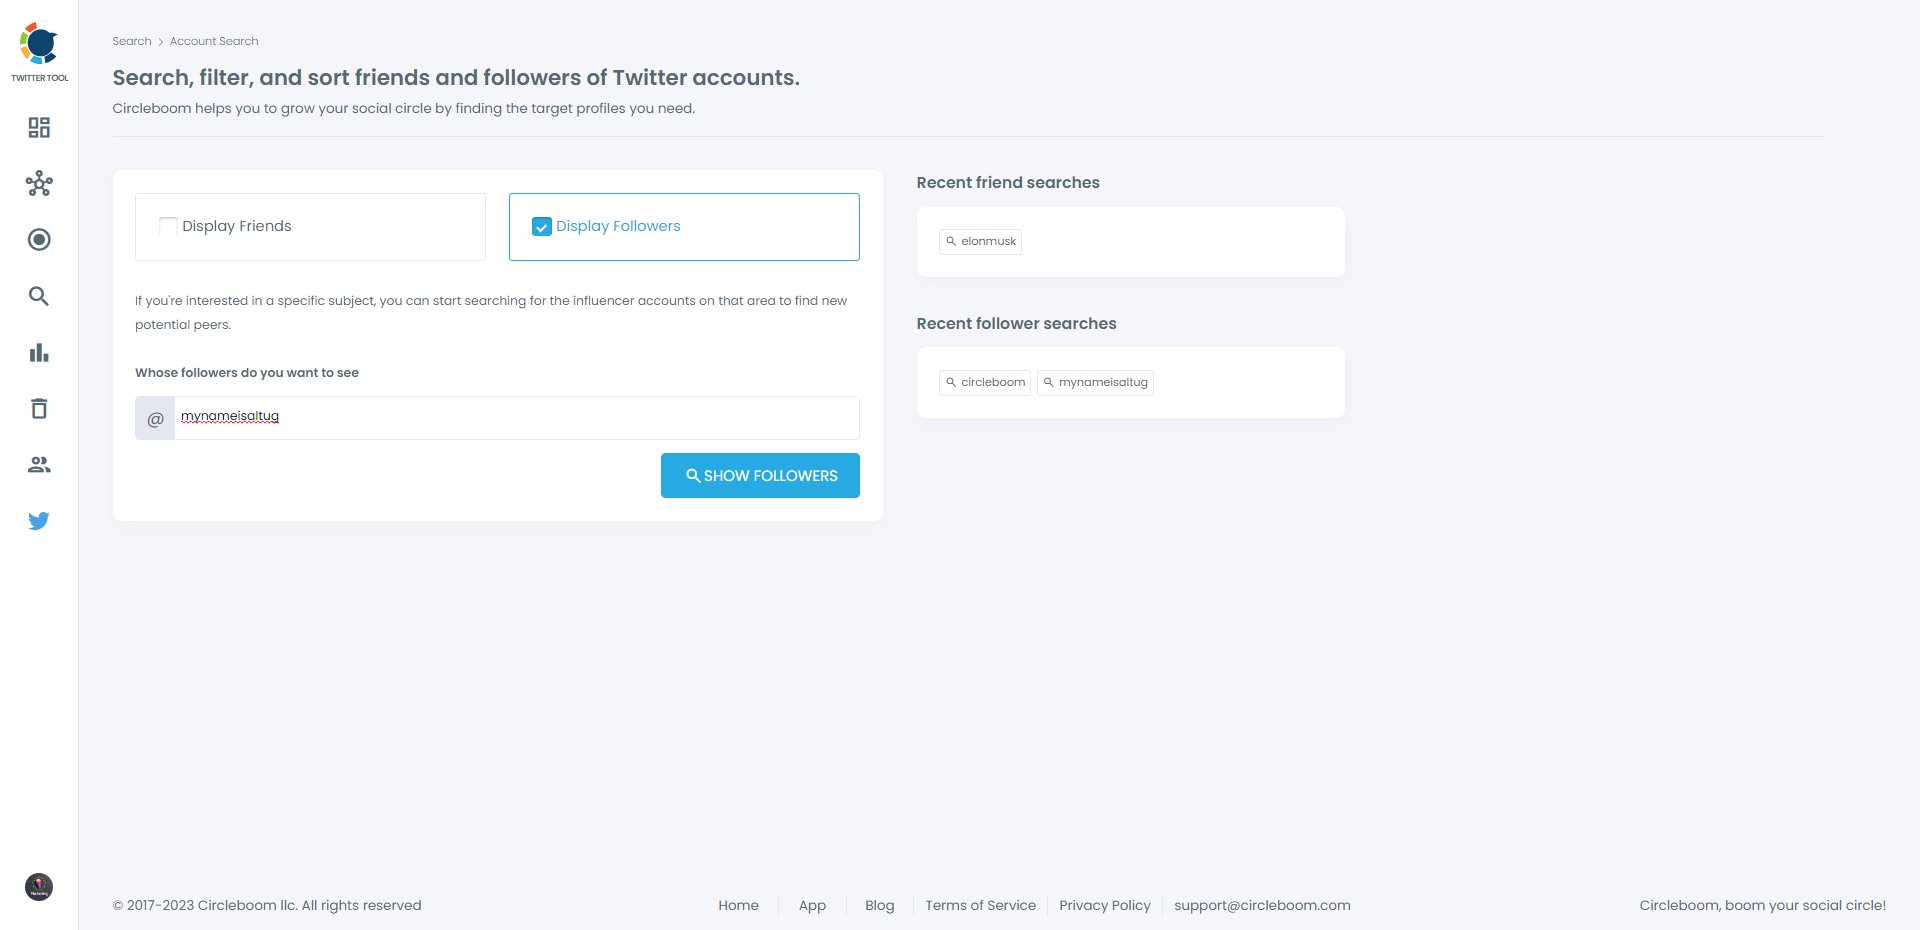Open the delete tweets tool (trash icon)
This screenshot has width=1920, height=930.
click(x=38, y=408)
